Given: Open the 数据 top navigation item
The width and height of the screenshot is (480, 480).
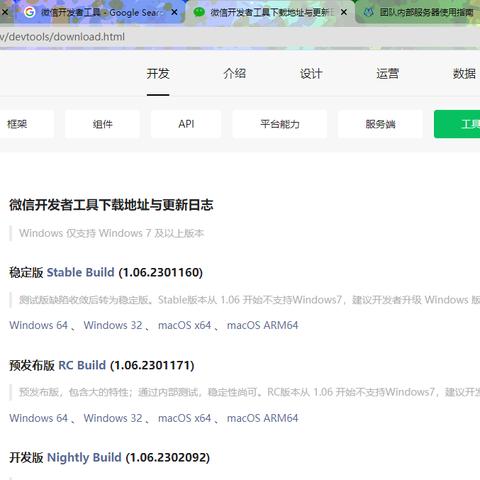Looking at the screenshot, I should pyautogui.click(x=464, y=73).
